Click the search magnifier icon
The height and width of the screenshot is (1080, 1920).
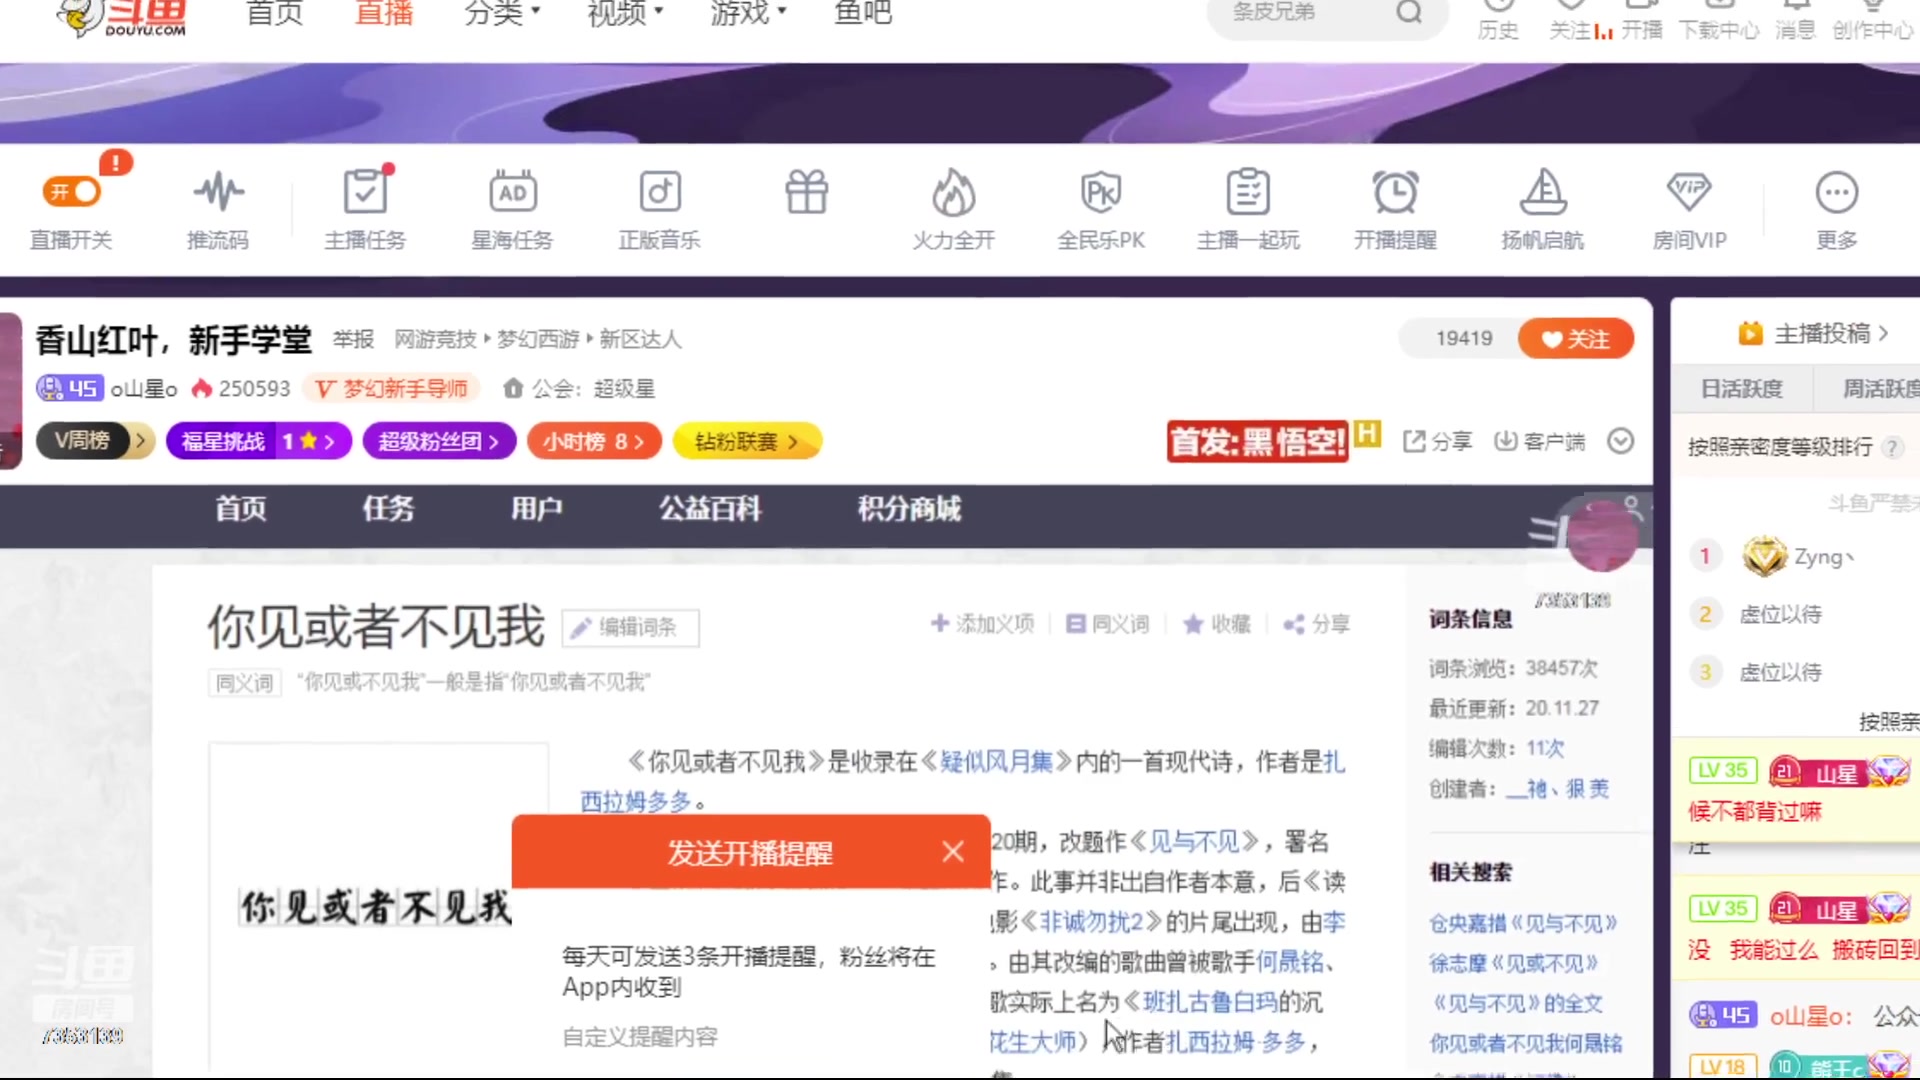1409,12
